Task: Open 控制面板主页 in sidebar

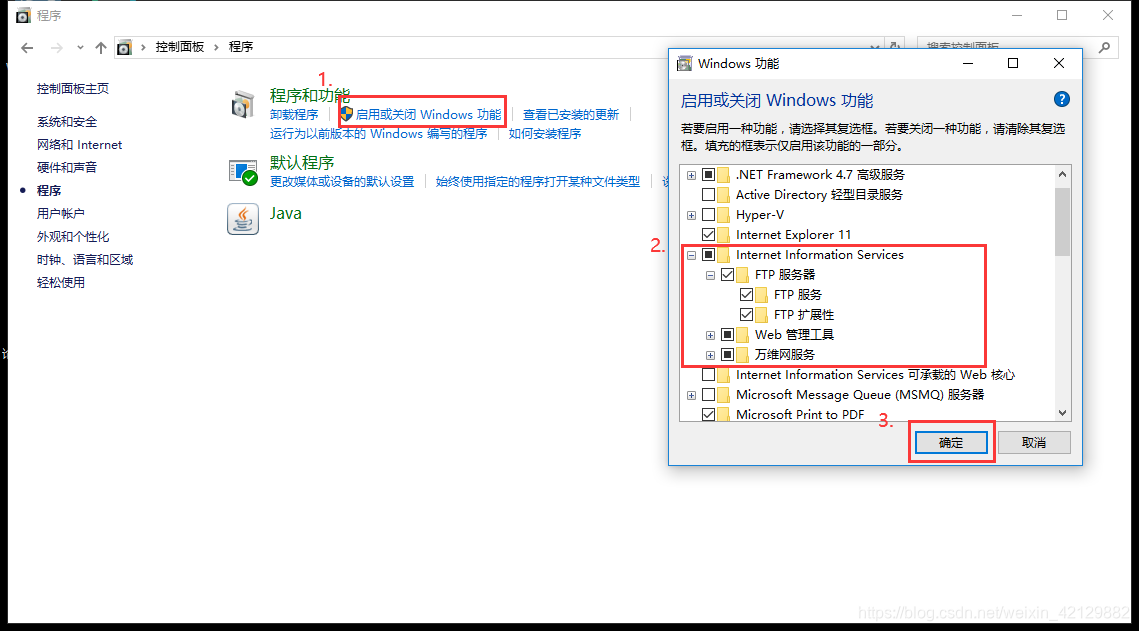Action: [73, 89]
